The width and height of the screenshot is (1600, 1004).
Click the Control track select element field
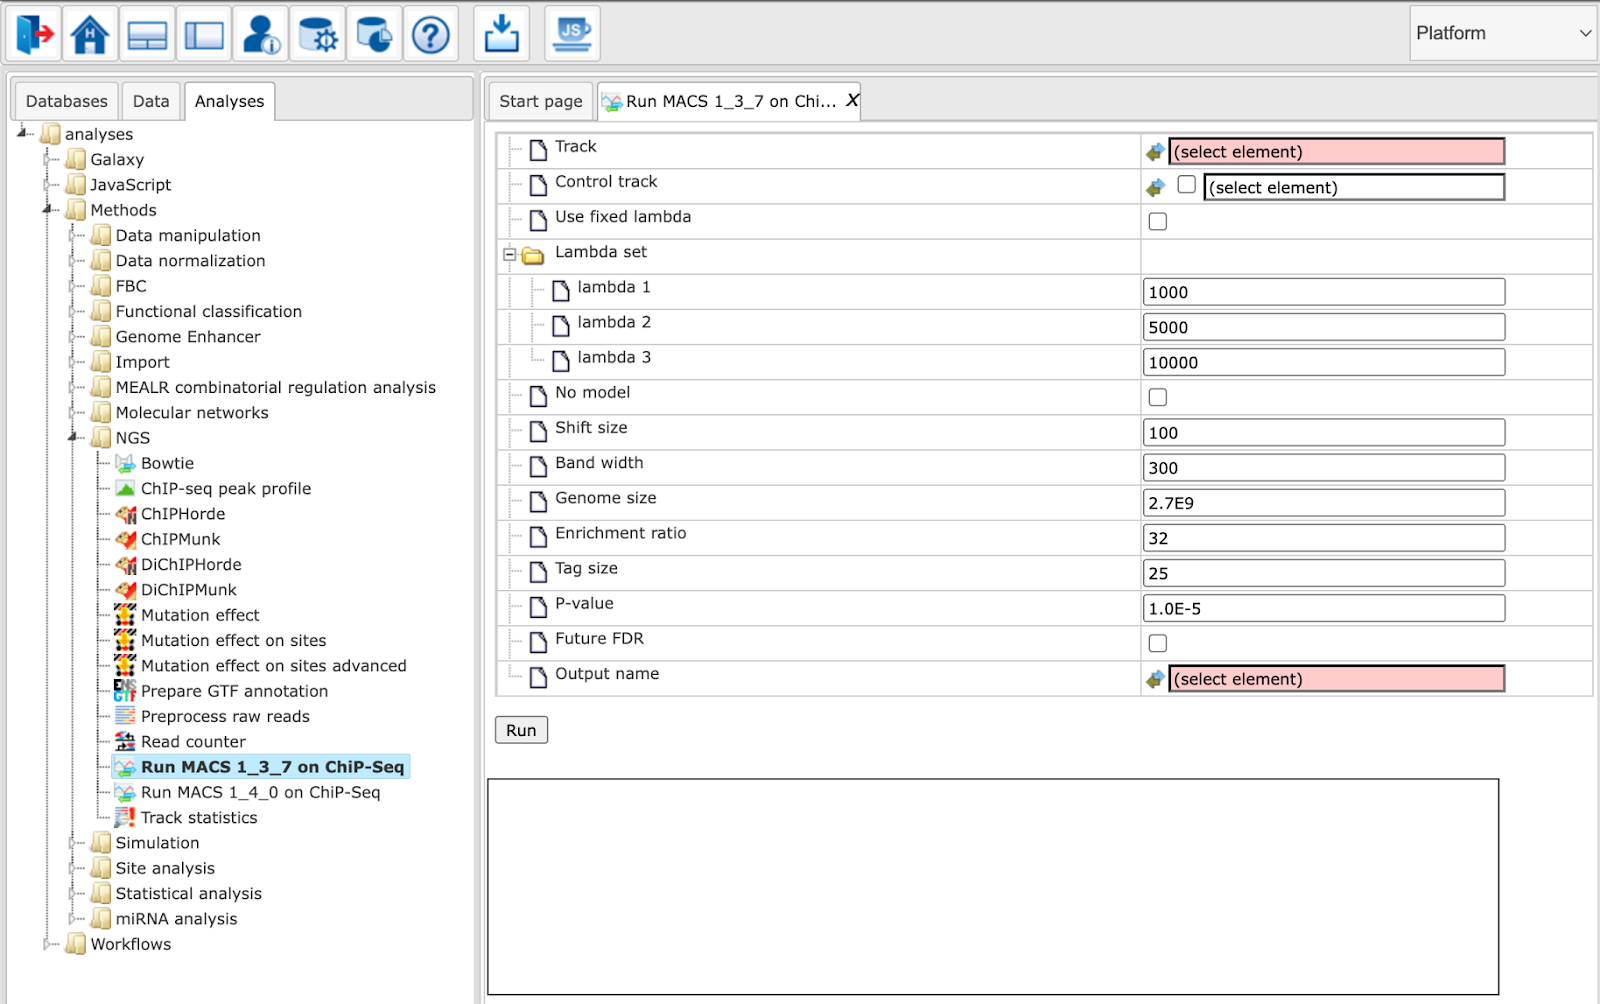click(x=1354, y=187)
